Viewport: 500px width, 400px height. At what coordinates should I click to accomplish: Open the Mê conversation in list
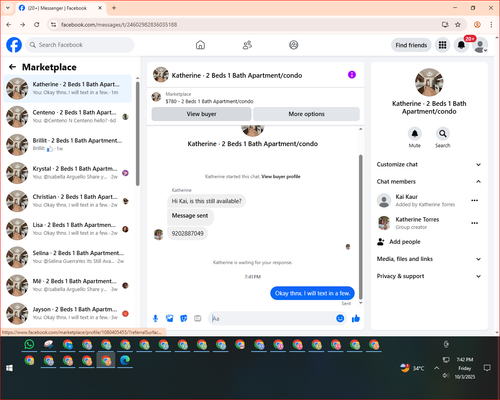68,285
